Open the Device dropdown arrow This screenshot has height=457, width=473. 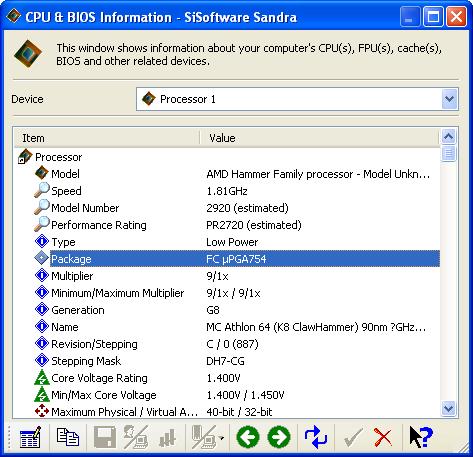(450, 99)
